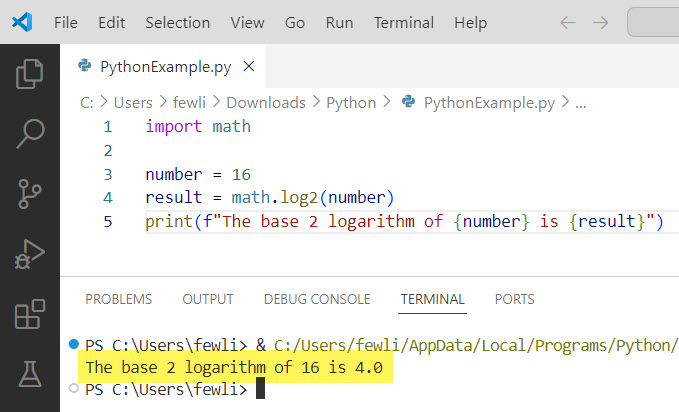Click the command center search box
The image size is (679, 412).
[653, 22]
